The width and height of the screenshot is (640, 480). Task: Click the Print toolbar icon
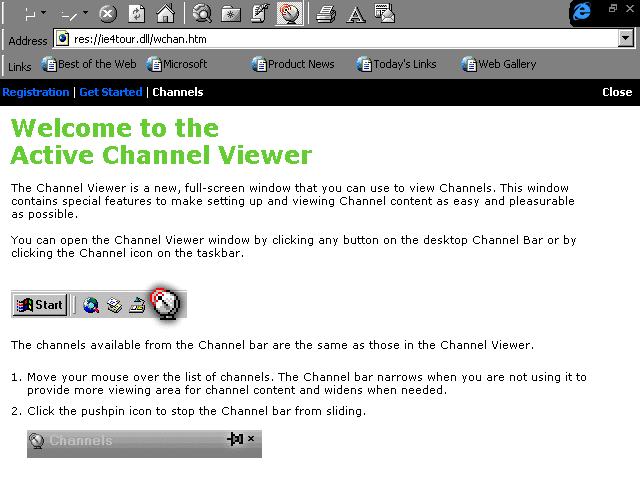326,13
